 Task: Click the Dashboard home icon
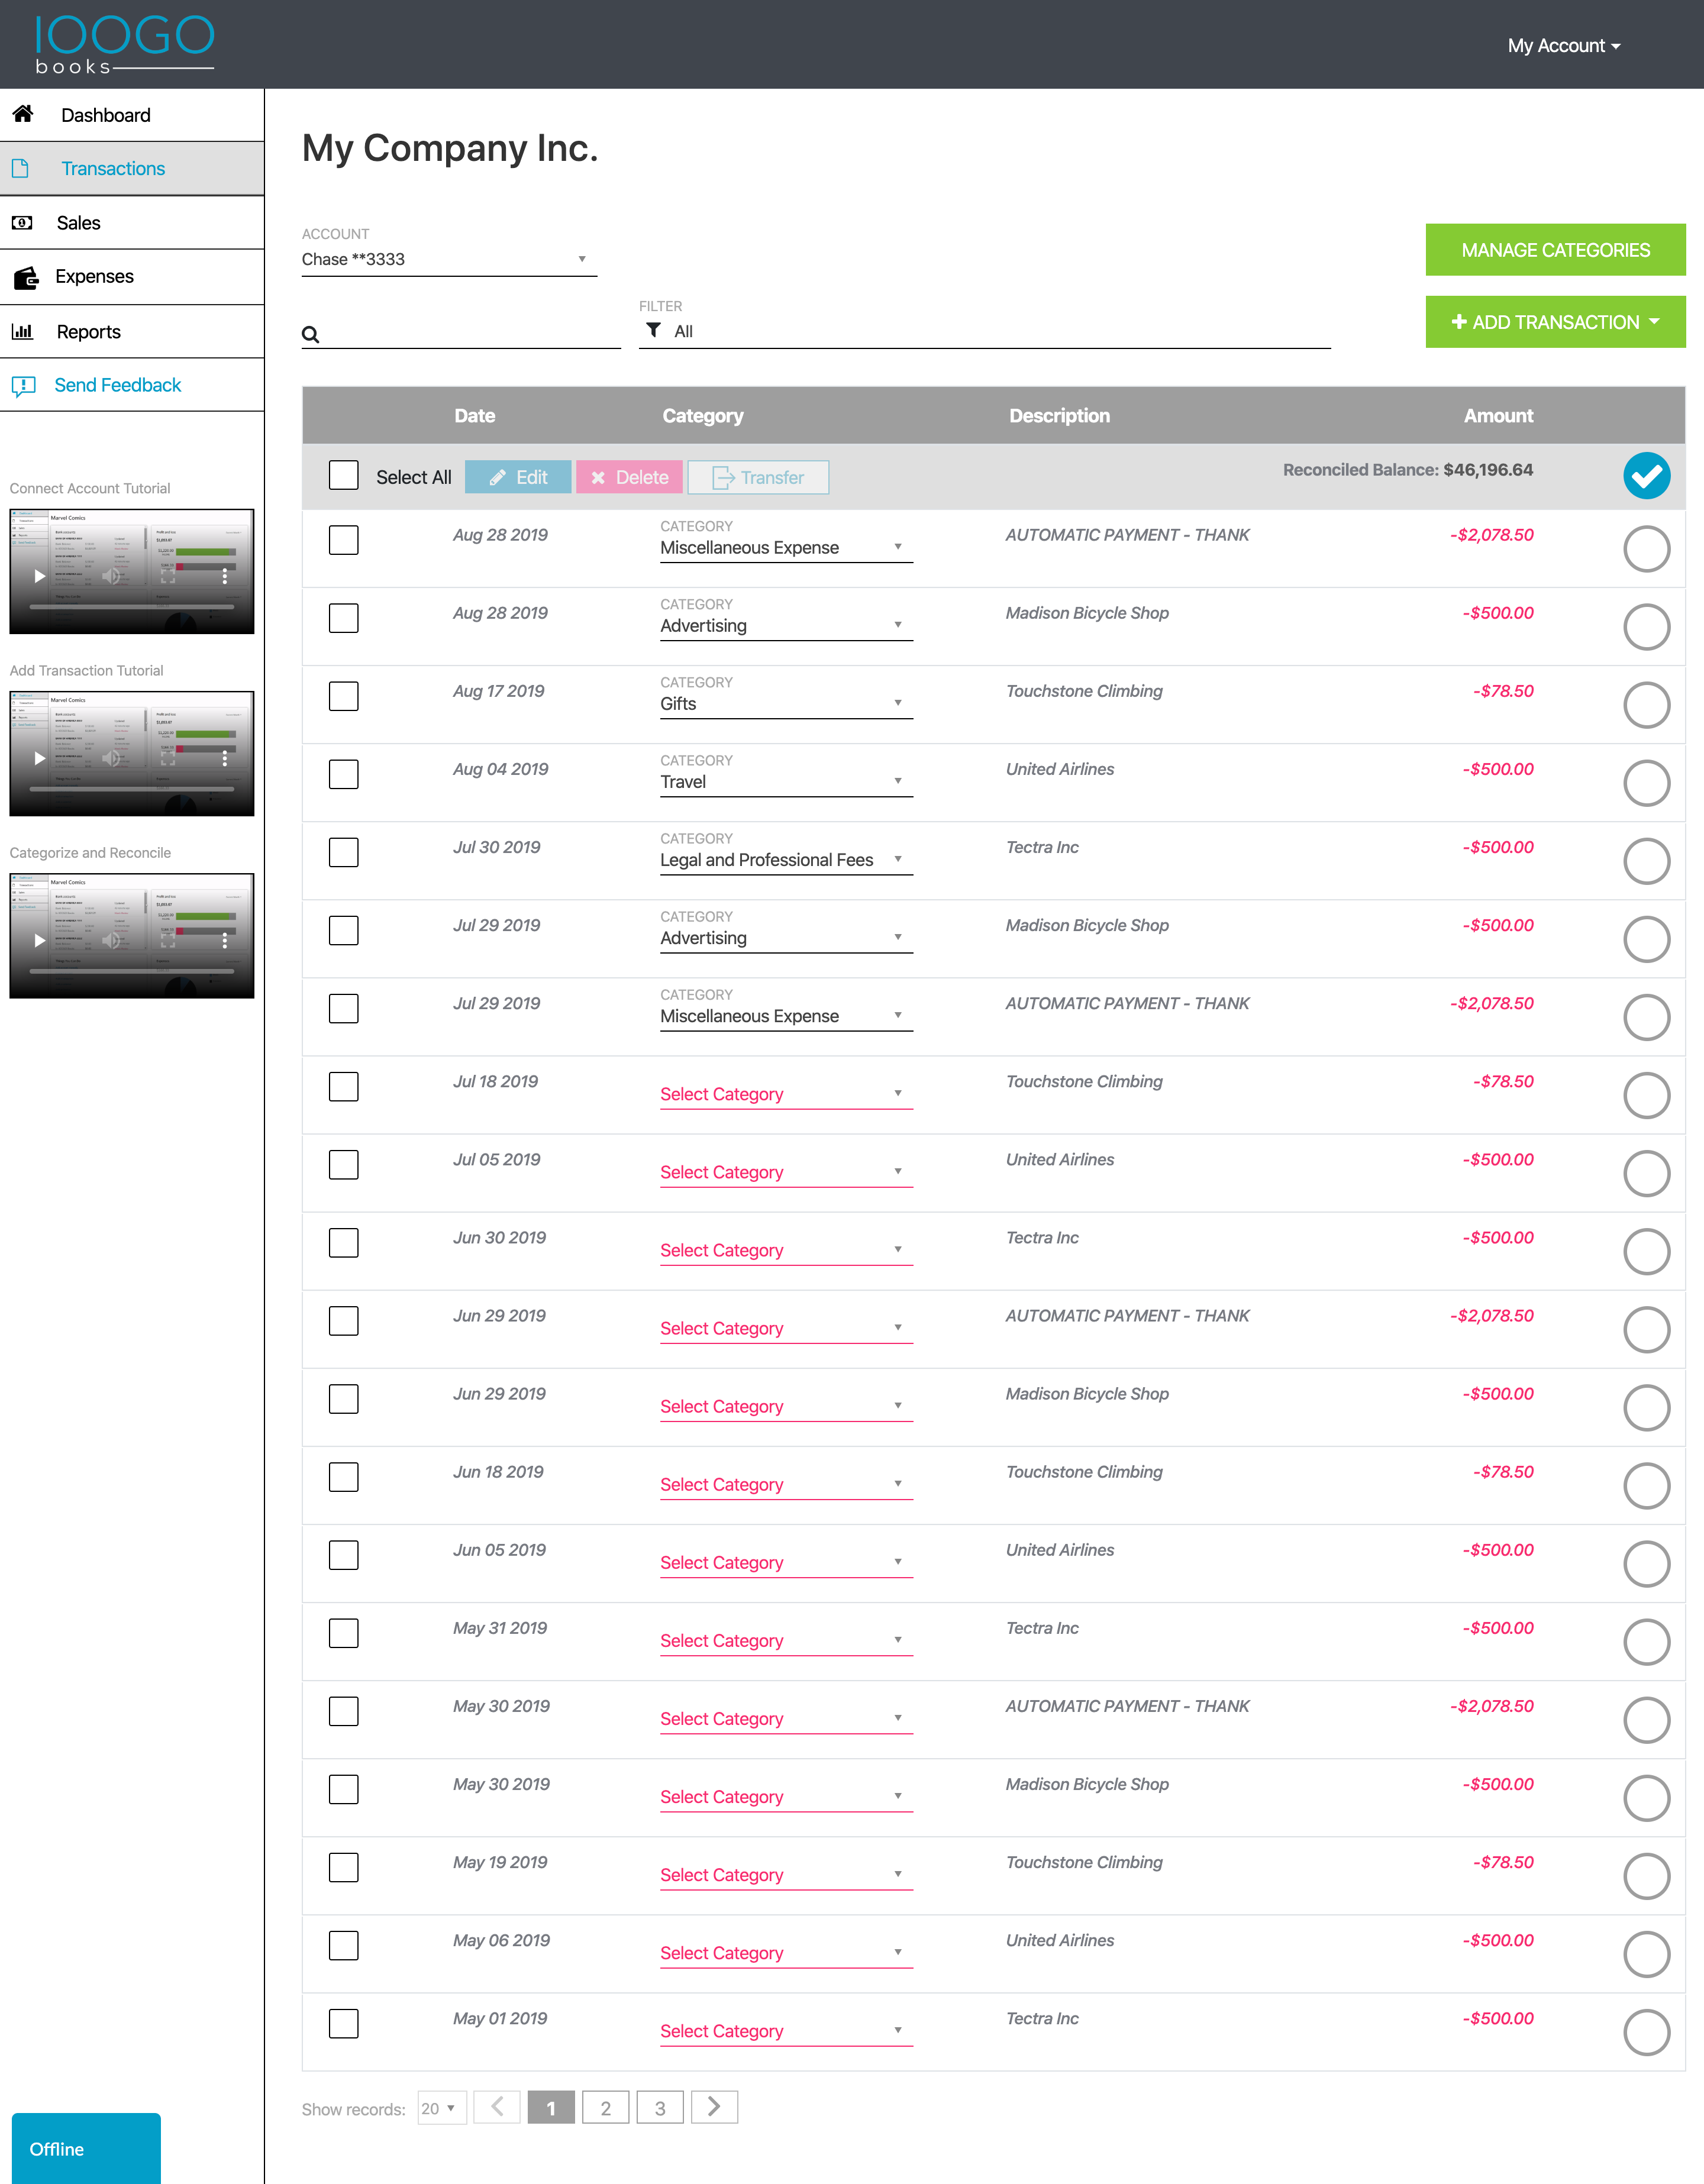[x=23, y=114]
